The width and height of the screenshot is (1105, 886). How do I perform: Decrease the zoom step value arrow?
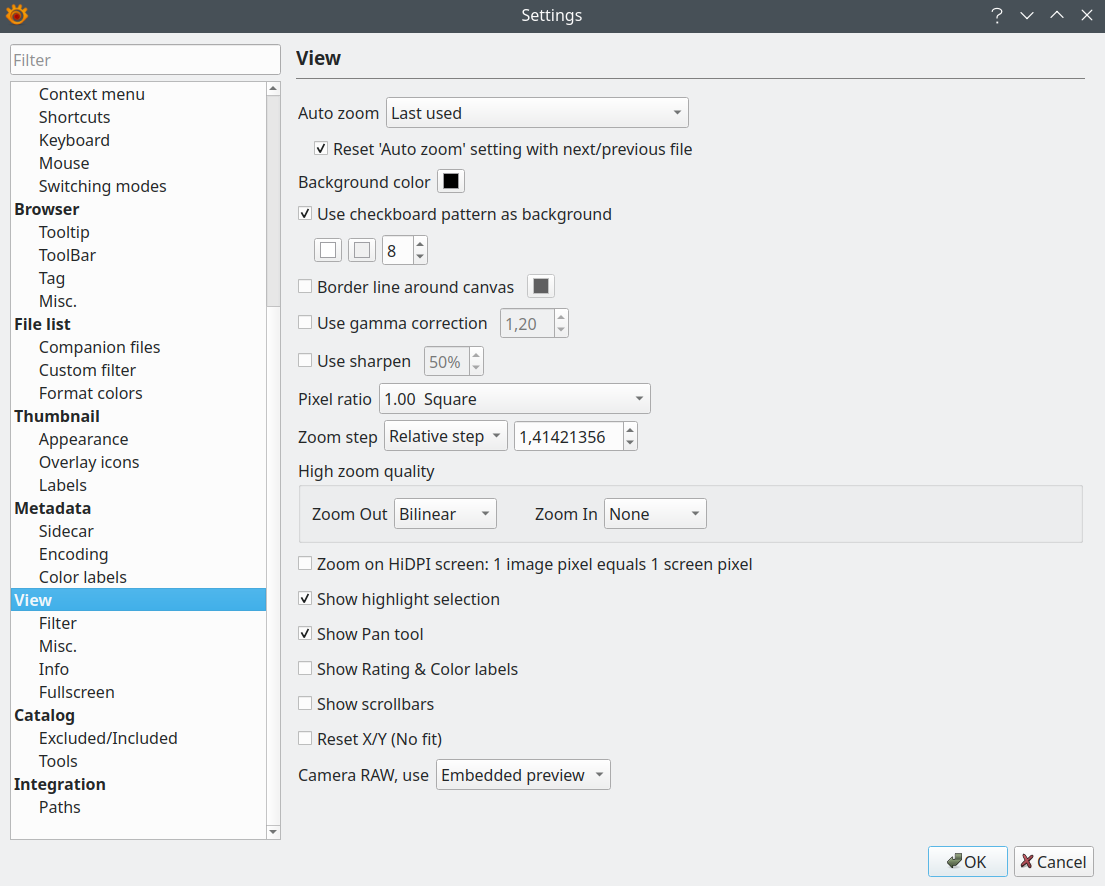click(629, 443)
